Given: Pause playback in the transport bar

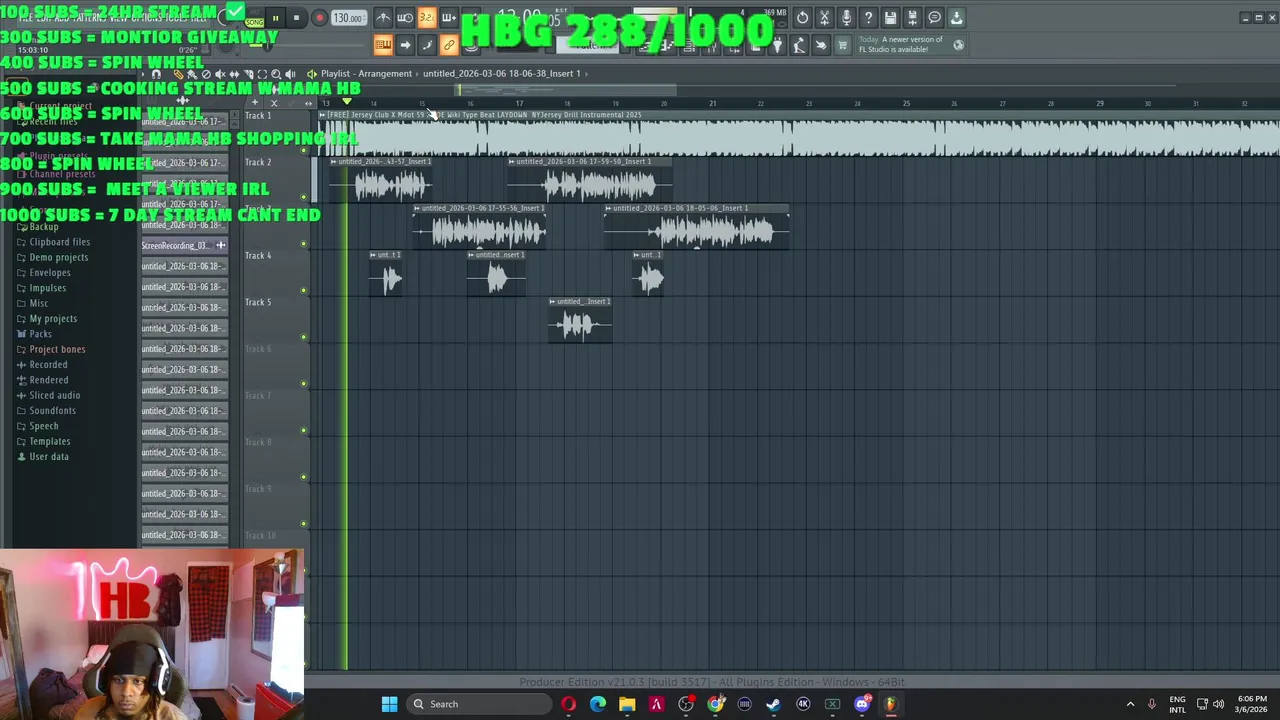Looking at the screenshot, I should [x=275, y=18].
